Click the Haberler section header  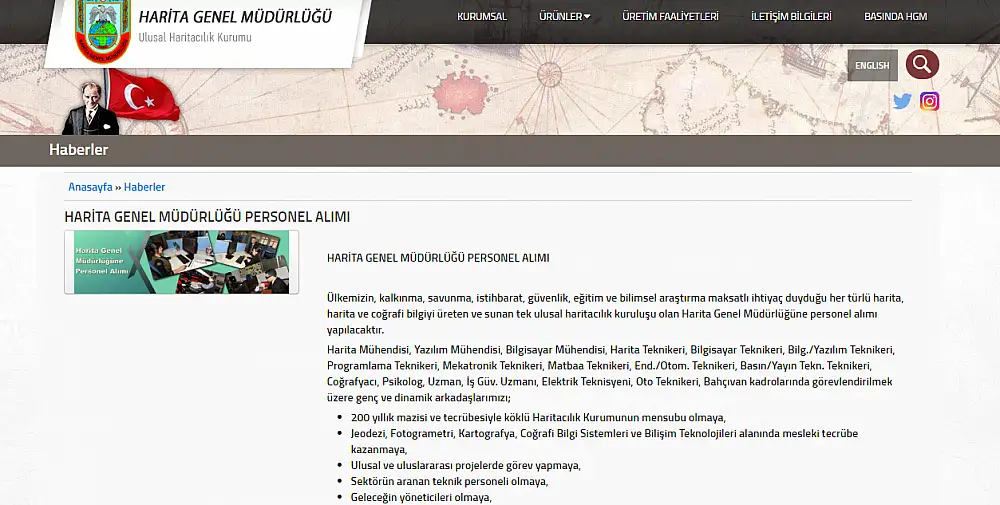78,150
